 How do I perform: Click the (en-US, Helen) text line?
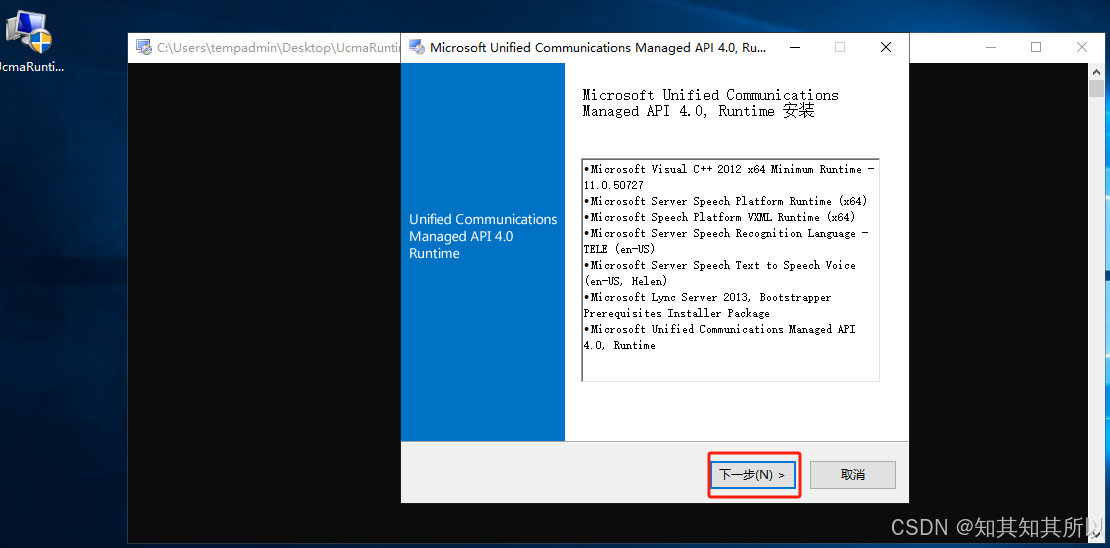(626, 281)
